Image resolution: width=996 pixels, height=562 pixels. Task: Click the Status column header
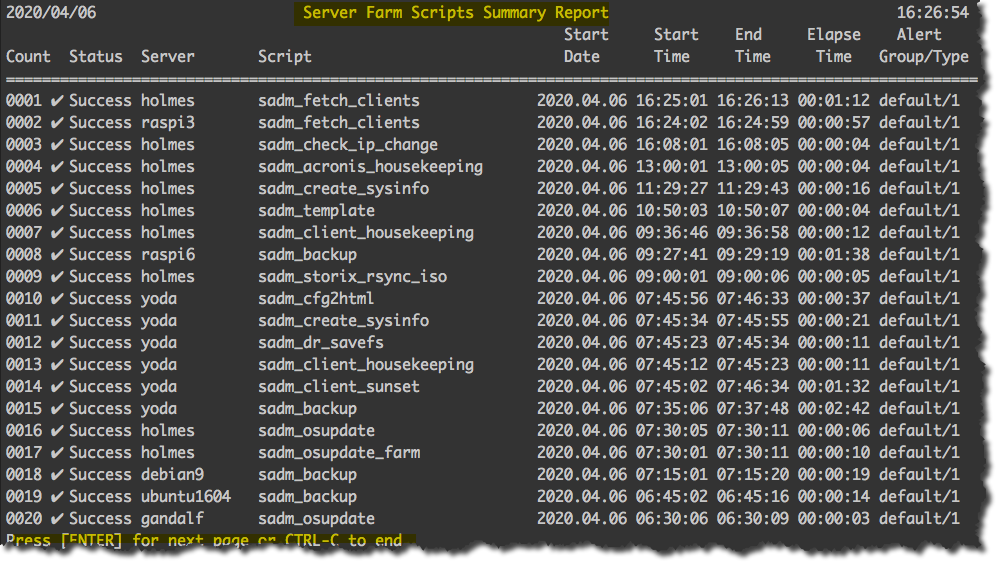point(95,57)
